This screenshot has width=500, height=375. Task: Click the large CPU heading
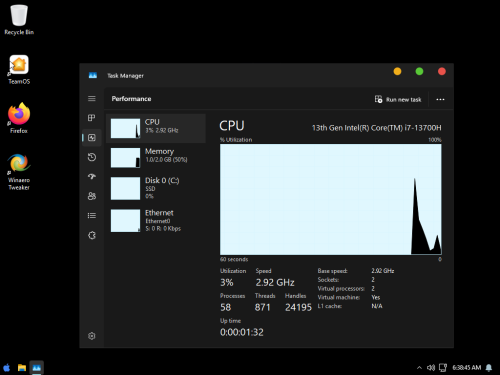point(232,126)
